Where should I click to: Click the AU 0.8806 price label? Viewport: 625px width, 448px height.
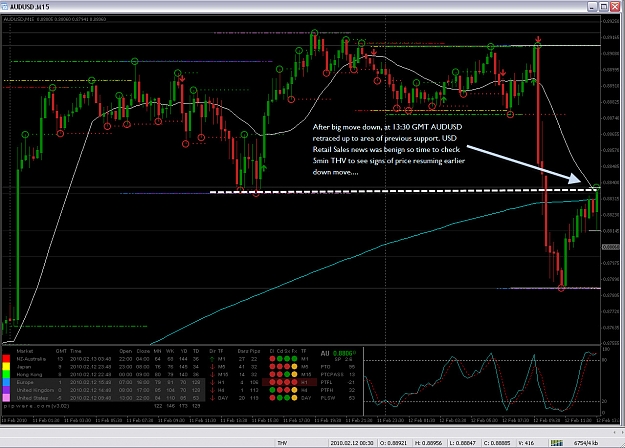pos(338,353)
